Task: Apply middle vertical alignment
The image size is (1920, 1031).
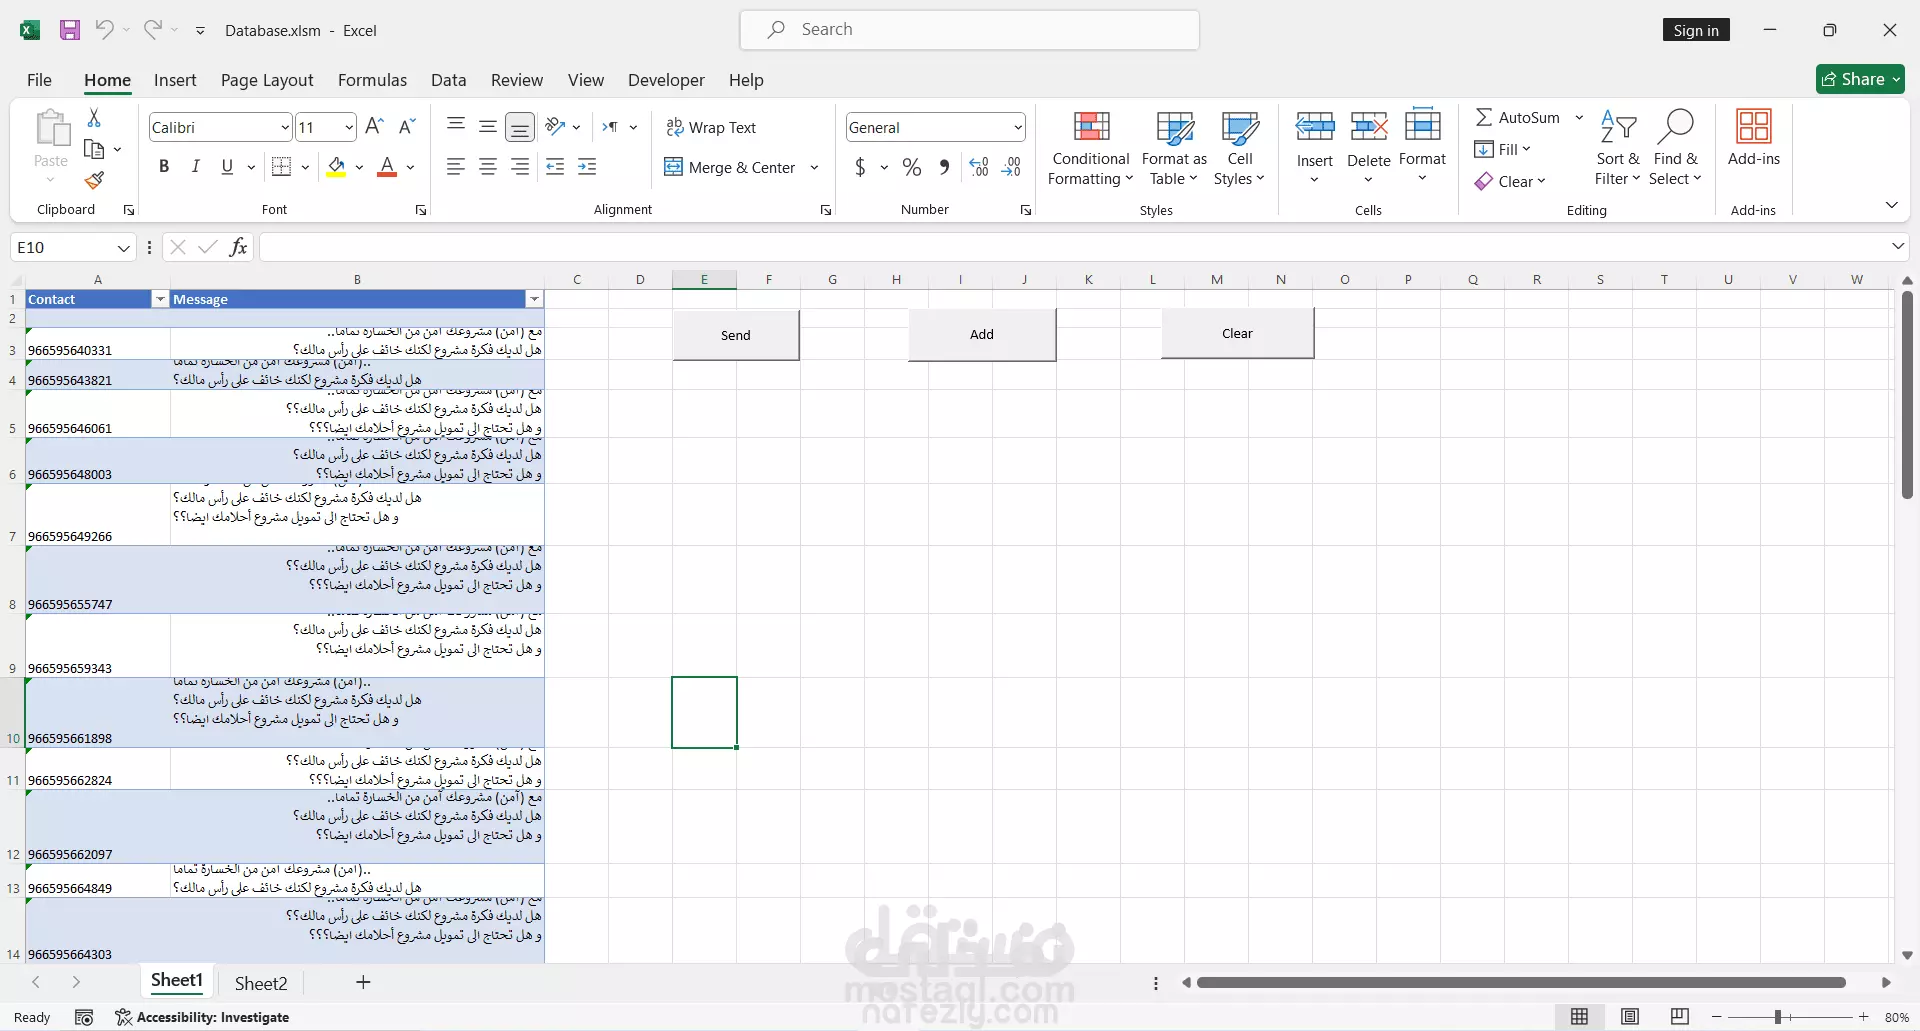Action: 488,126
